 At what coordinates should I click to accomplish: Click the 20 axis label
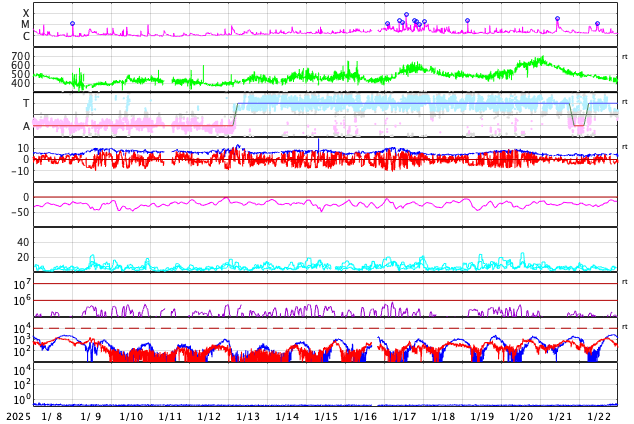point(23,257)
